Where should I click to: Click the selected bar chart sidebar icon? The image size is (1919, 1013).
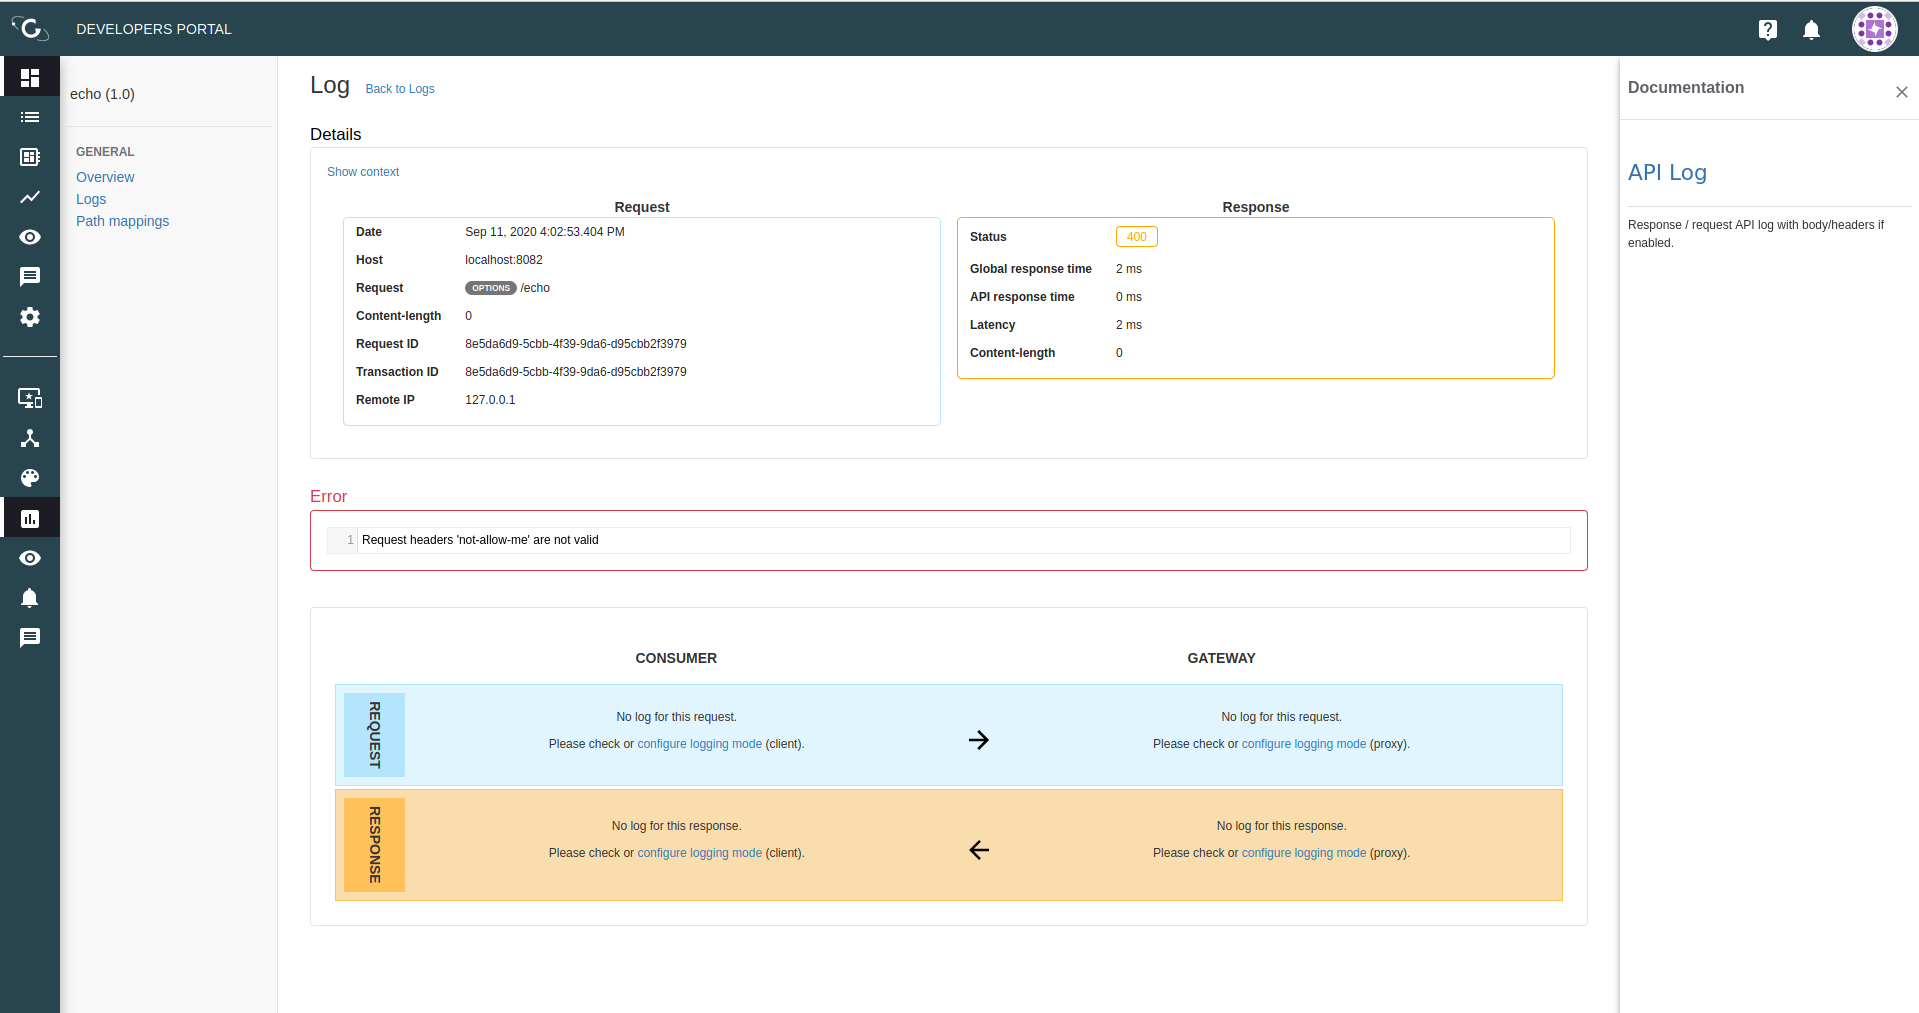tap(30, 518)
